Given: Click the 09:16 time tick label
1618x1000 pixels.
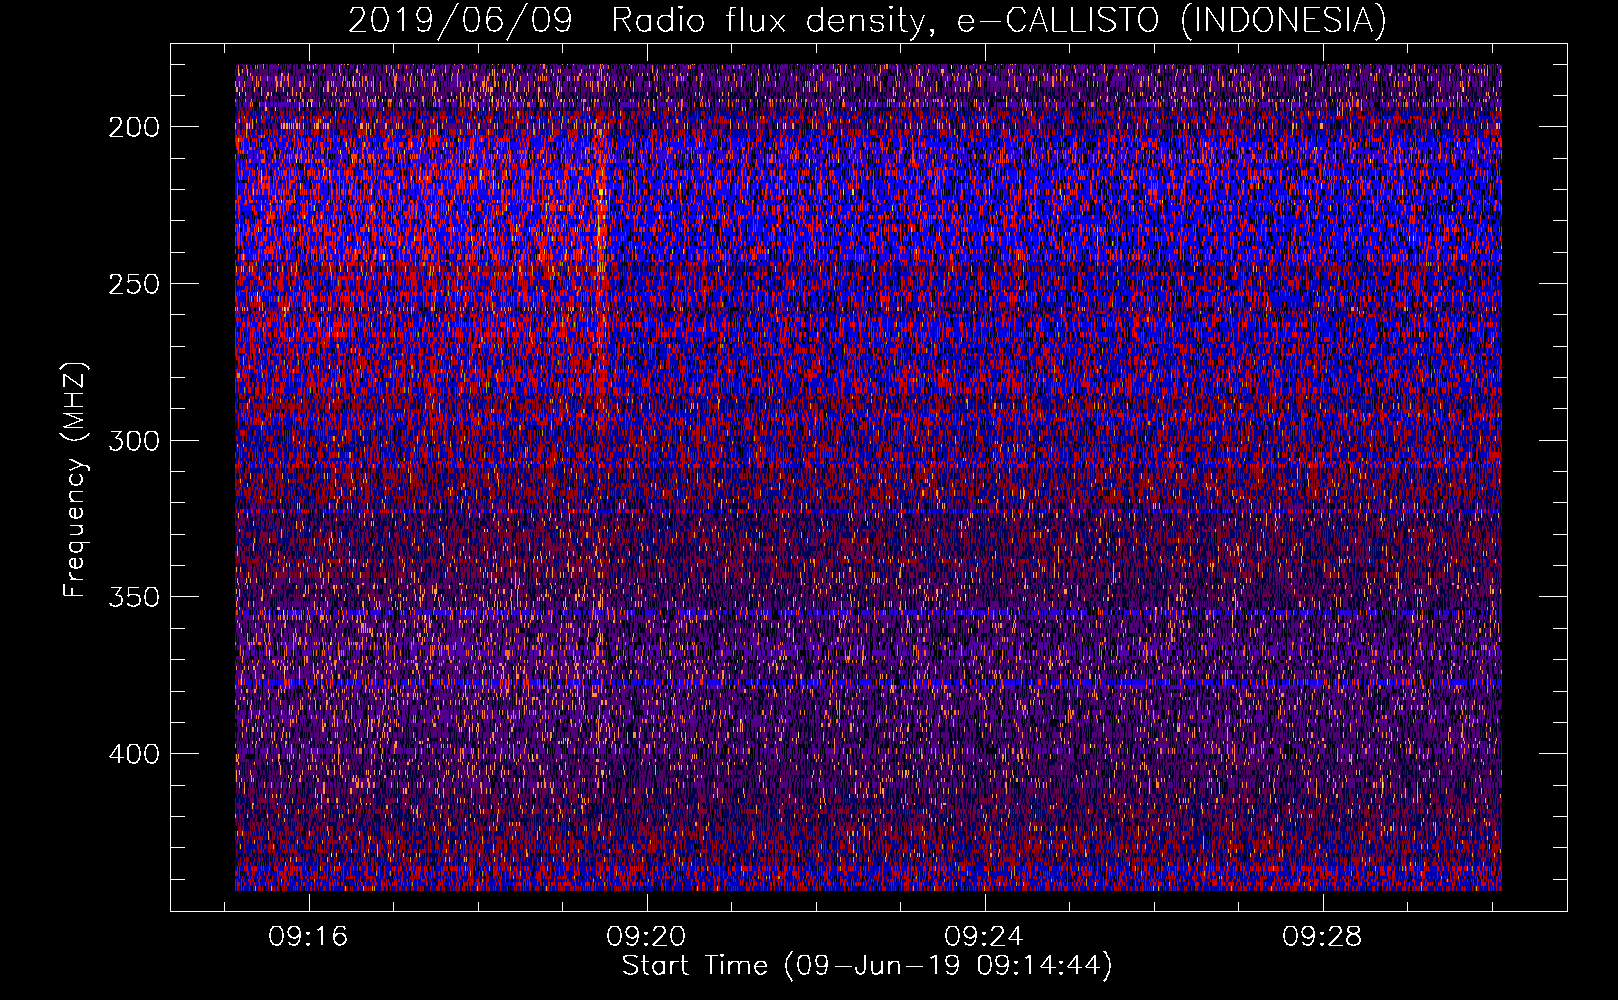Looking at the screenshot, I should coord(308,936).
